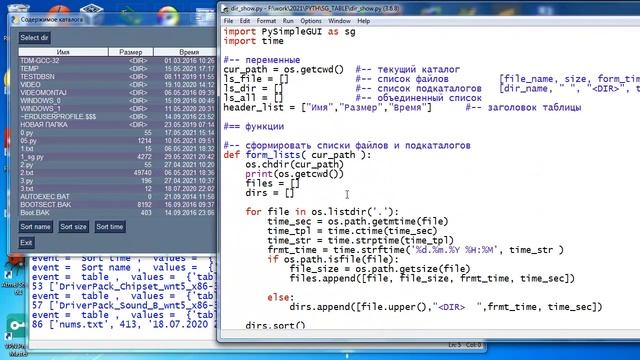
Task: Select the Boot.BAK row
Action: pos(118,213)
